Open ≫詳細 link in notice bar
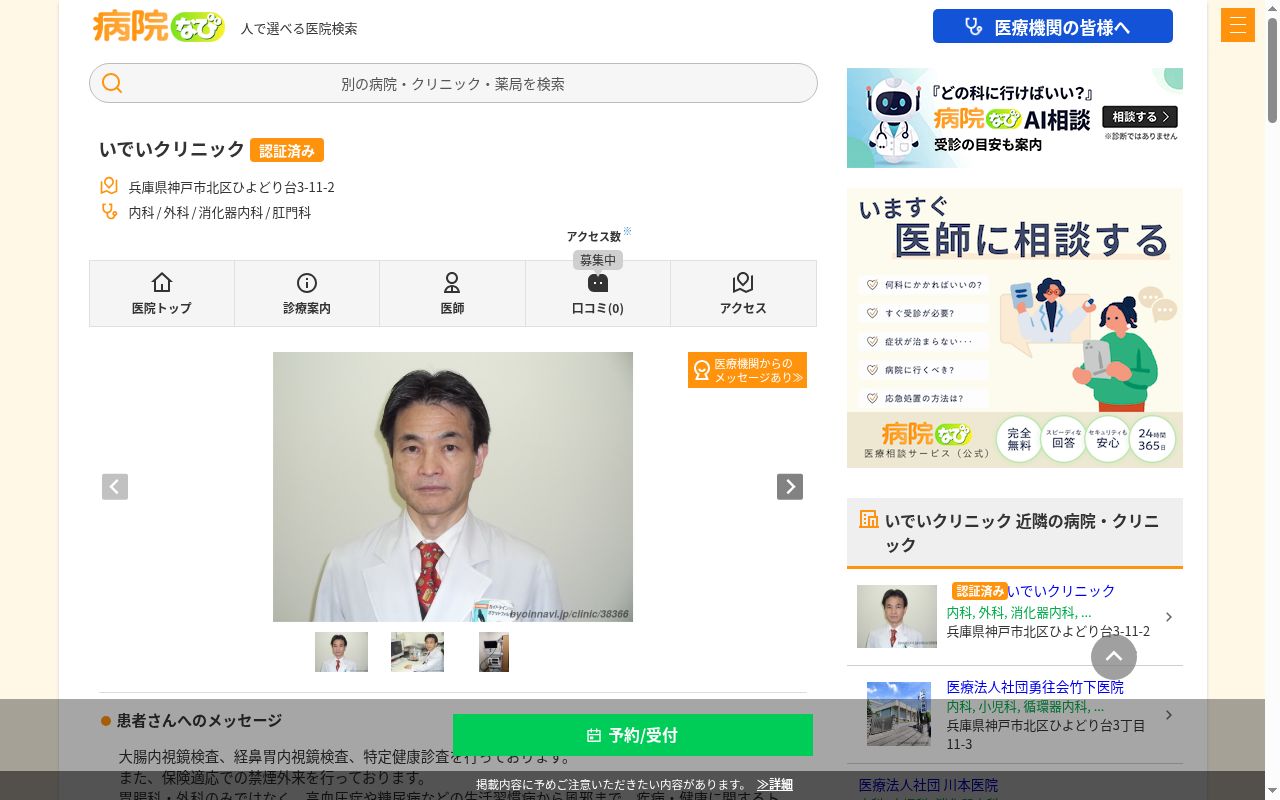Viewport: 1280px width, 800px height. pyautogui.click(x=775, y=785)
